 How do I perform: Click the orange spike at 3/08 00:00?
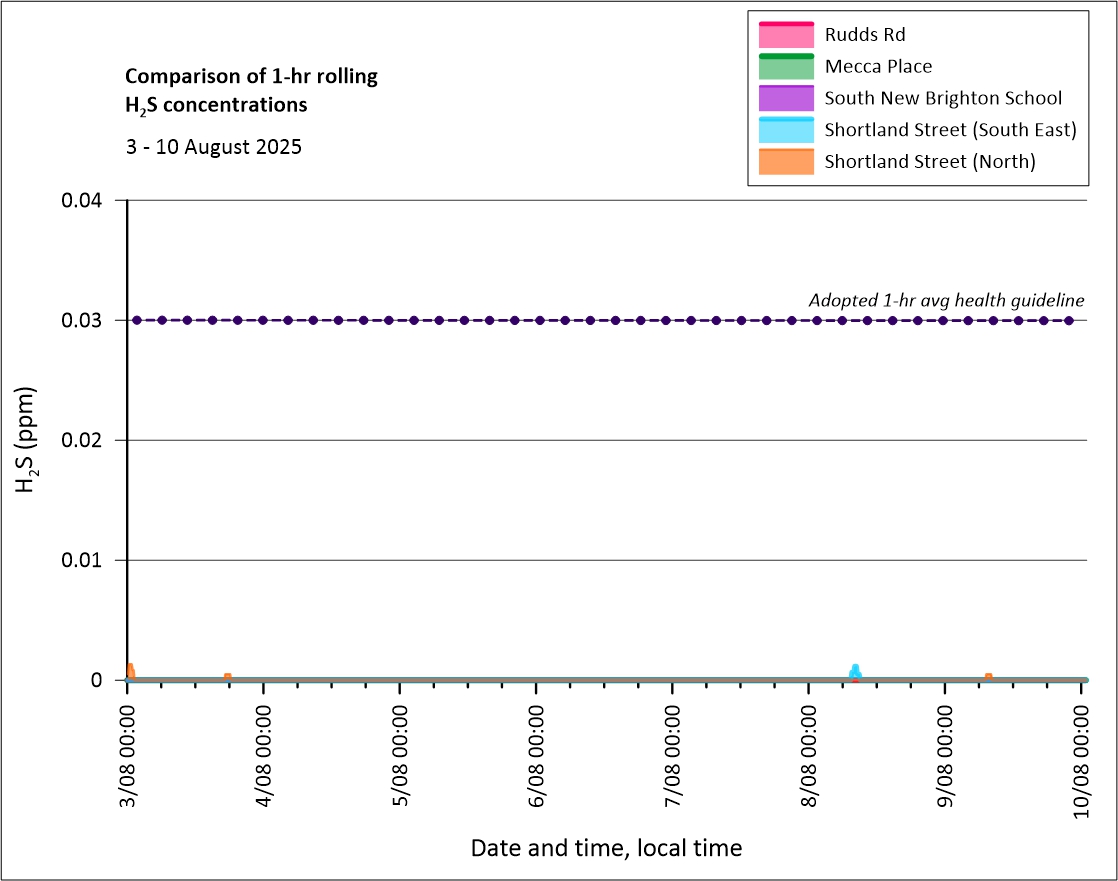click(x=130, y=669)
